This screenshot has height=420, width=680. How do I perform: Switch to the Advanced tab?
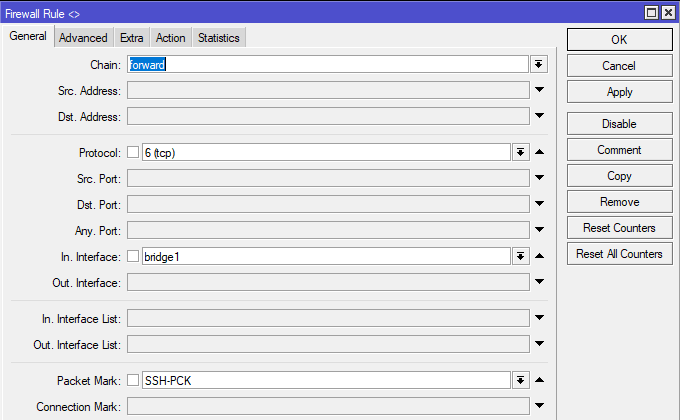[x=83, y=38]
